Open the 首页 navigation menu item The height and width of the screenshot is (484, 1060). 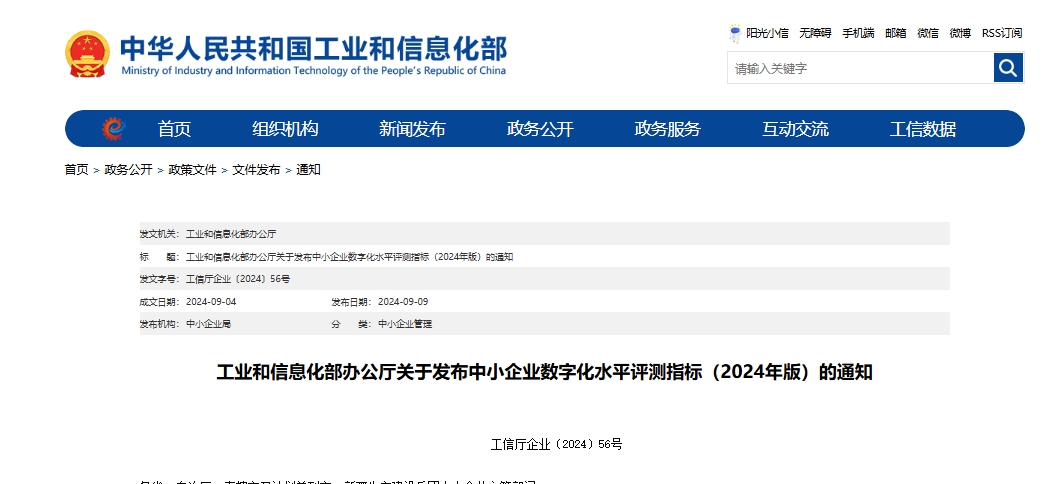click(x=174, y=129)
